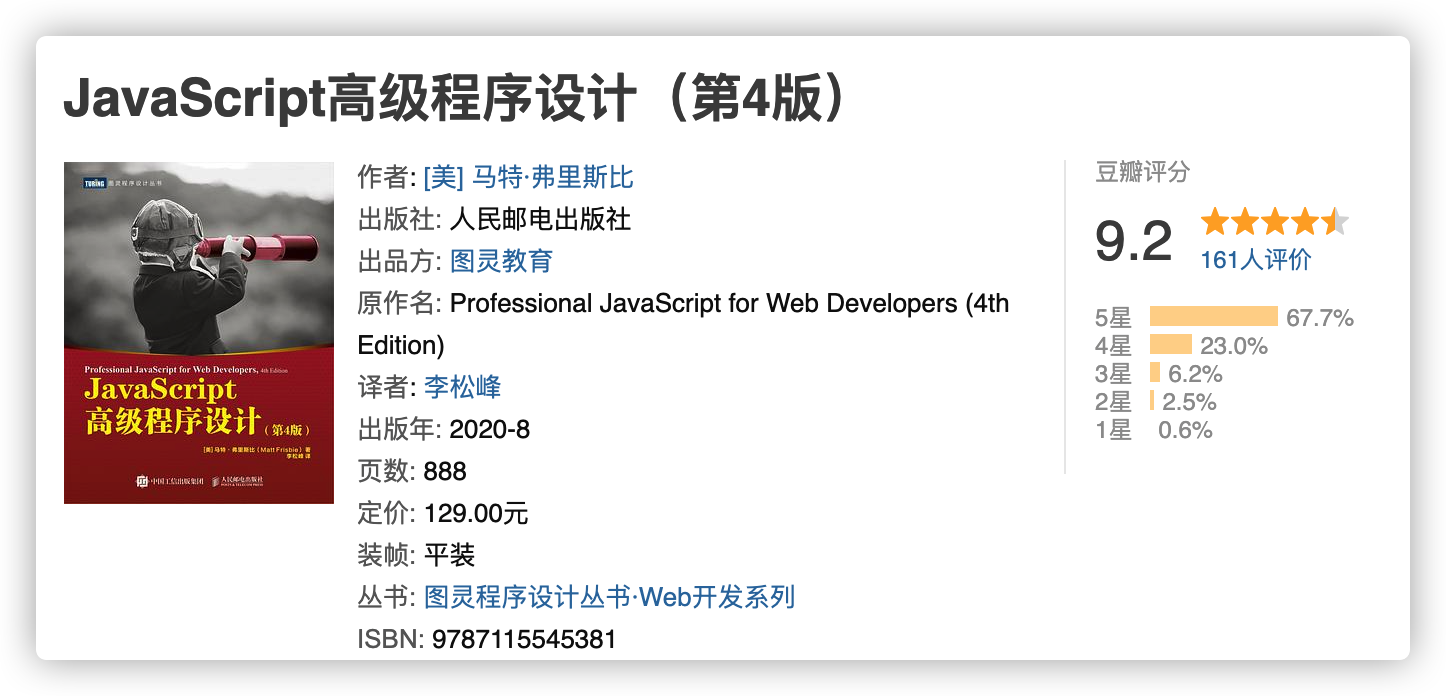Click publication year 2020-8
The image size is (1446, 696).
tap(490, 429)
